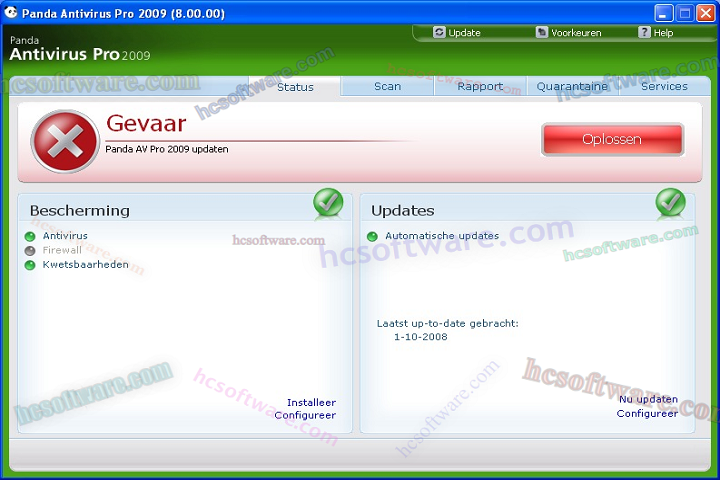Click the Update refresh icon in top bar
The image size is (720, 480).
439,32
